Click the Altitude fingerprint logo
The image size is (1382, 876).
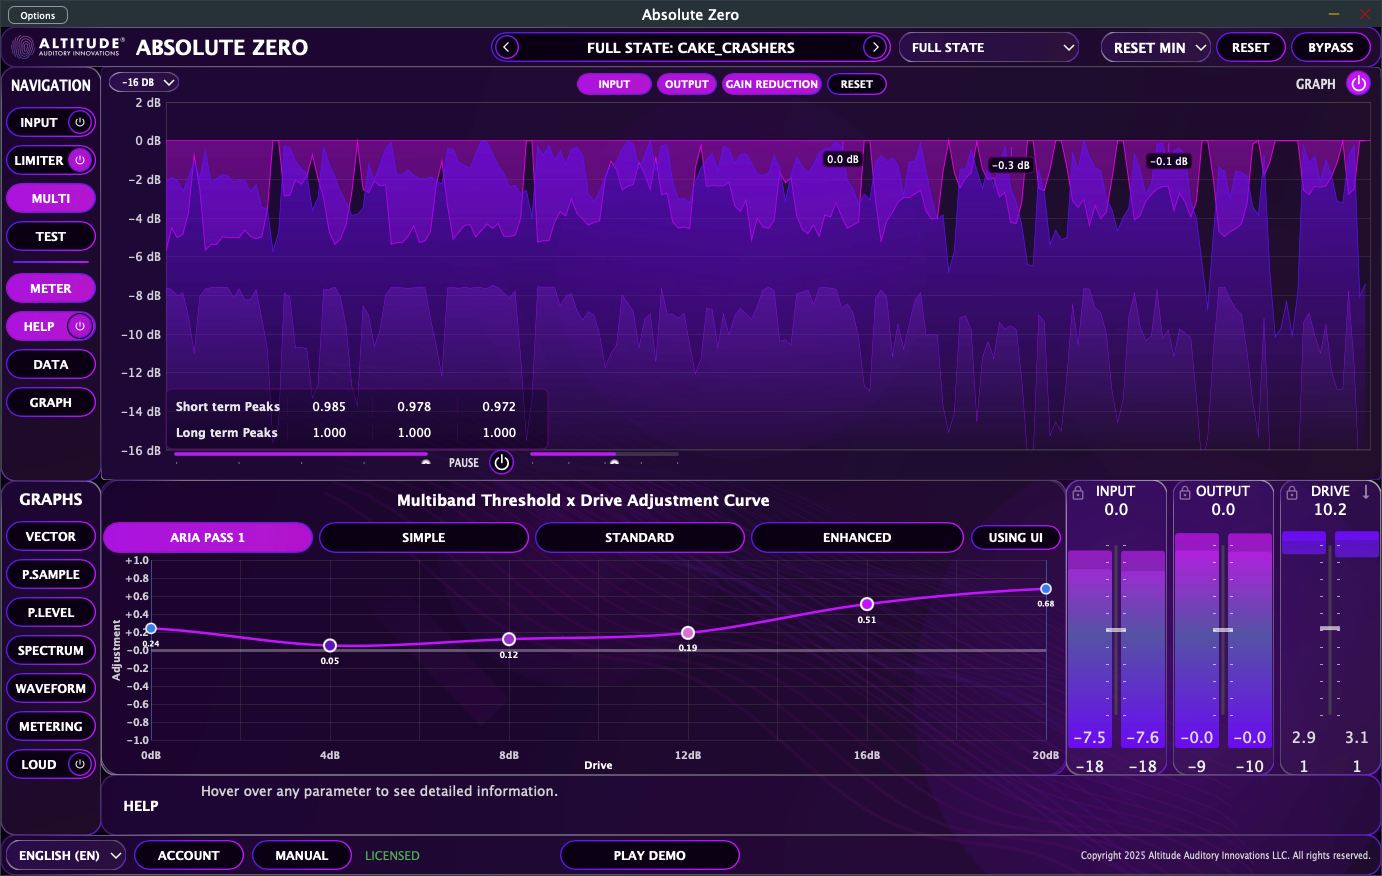22,46
